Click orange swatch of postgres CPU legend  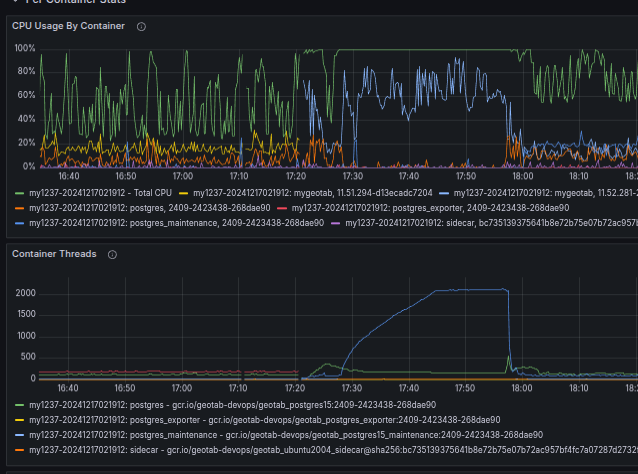click(20, 208)
